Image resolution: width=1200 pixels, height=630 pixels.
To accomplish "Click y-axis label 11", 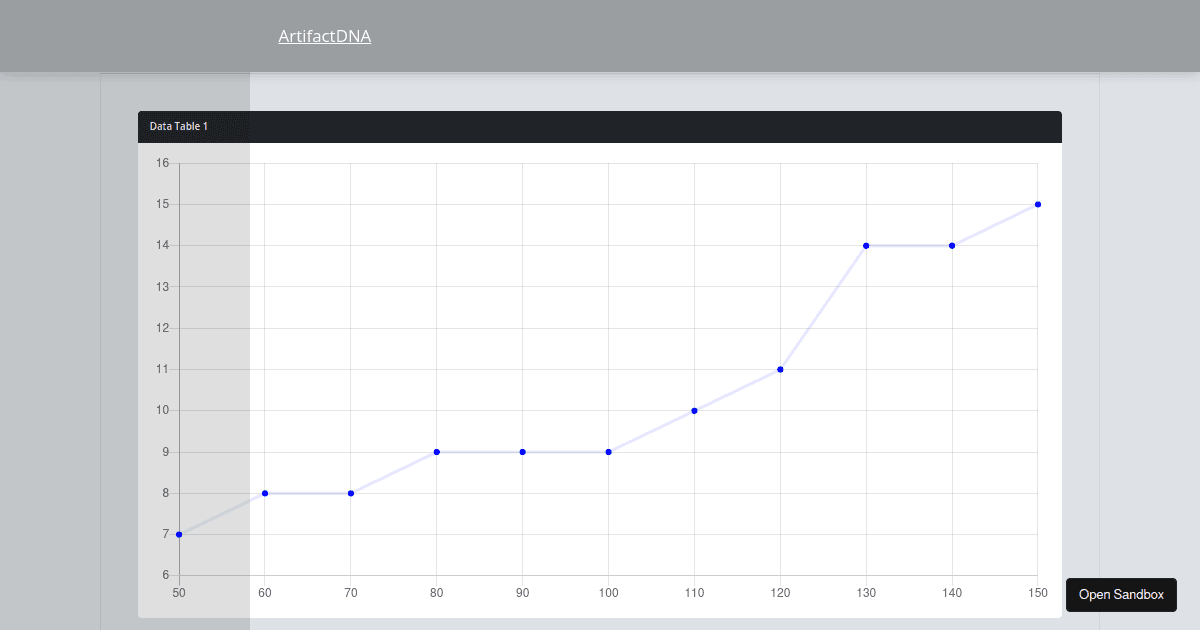I will tap(163, 369).
